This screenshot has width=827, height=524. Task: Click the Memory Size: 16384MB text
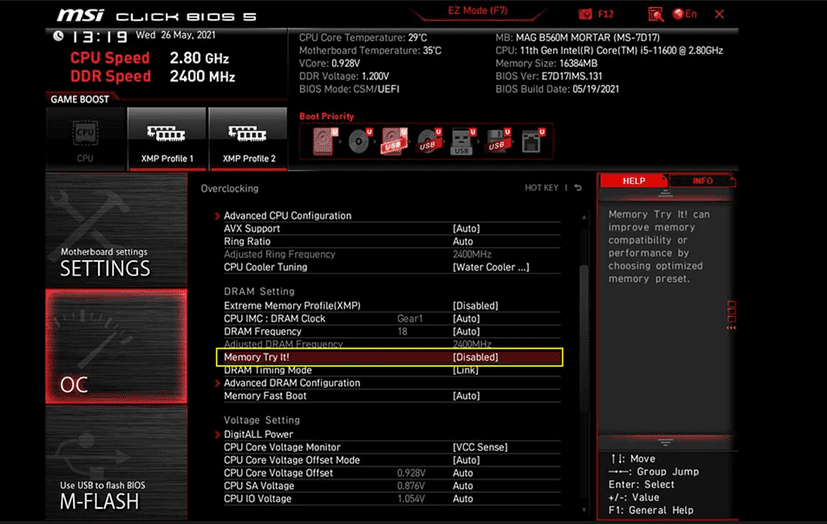tap(546, 63)
